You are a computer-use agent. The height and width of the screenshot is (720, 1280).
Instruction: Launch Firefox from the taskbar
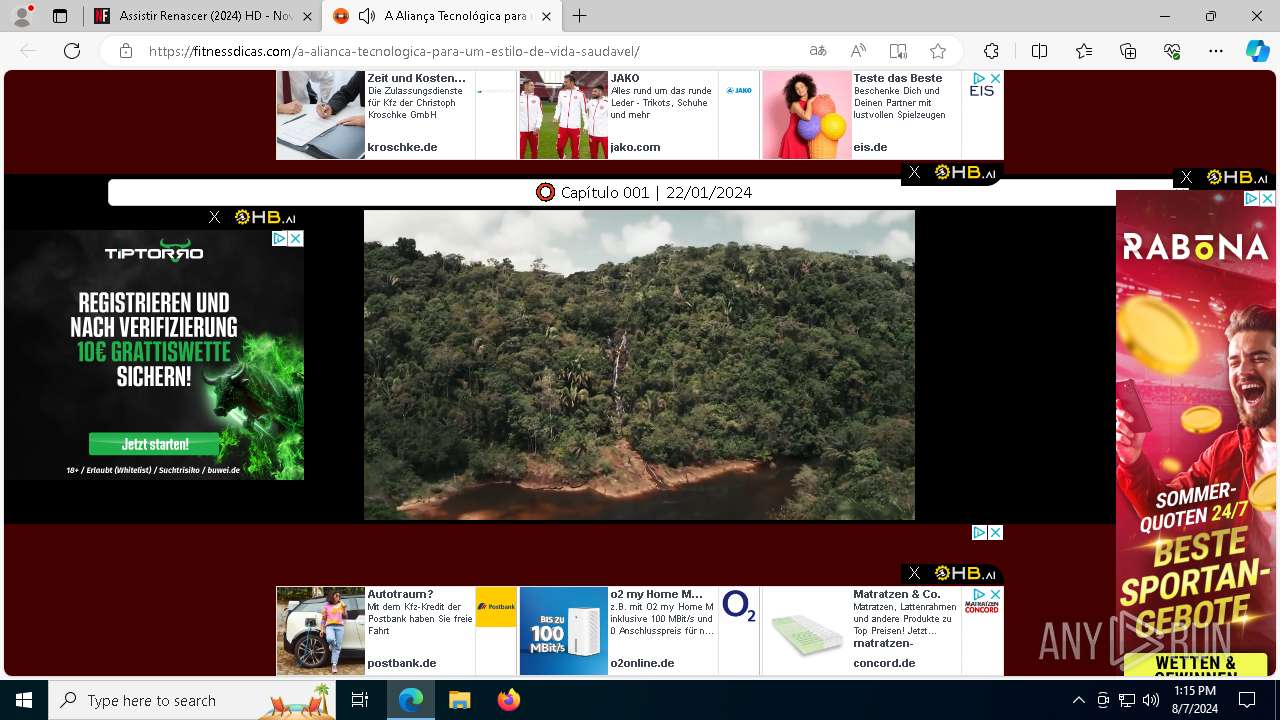(509, 700)
